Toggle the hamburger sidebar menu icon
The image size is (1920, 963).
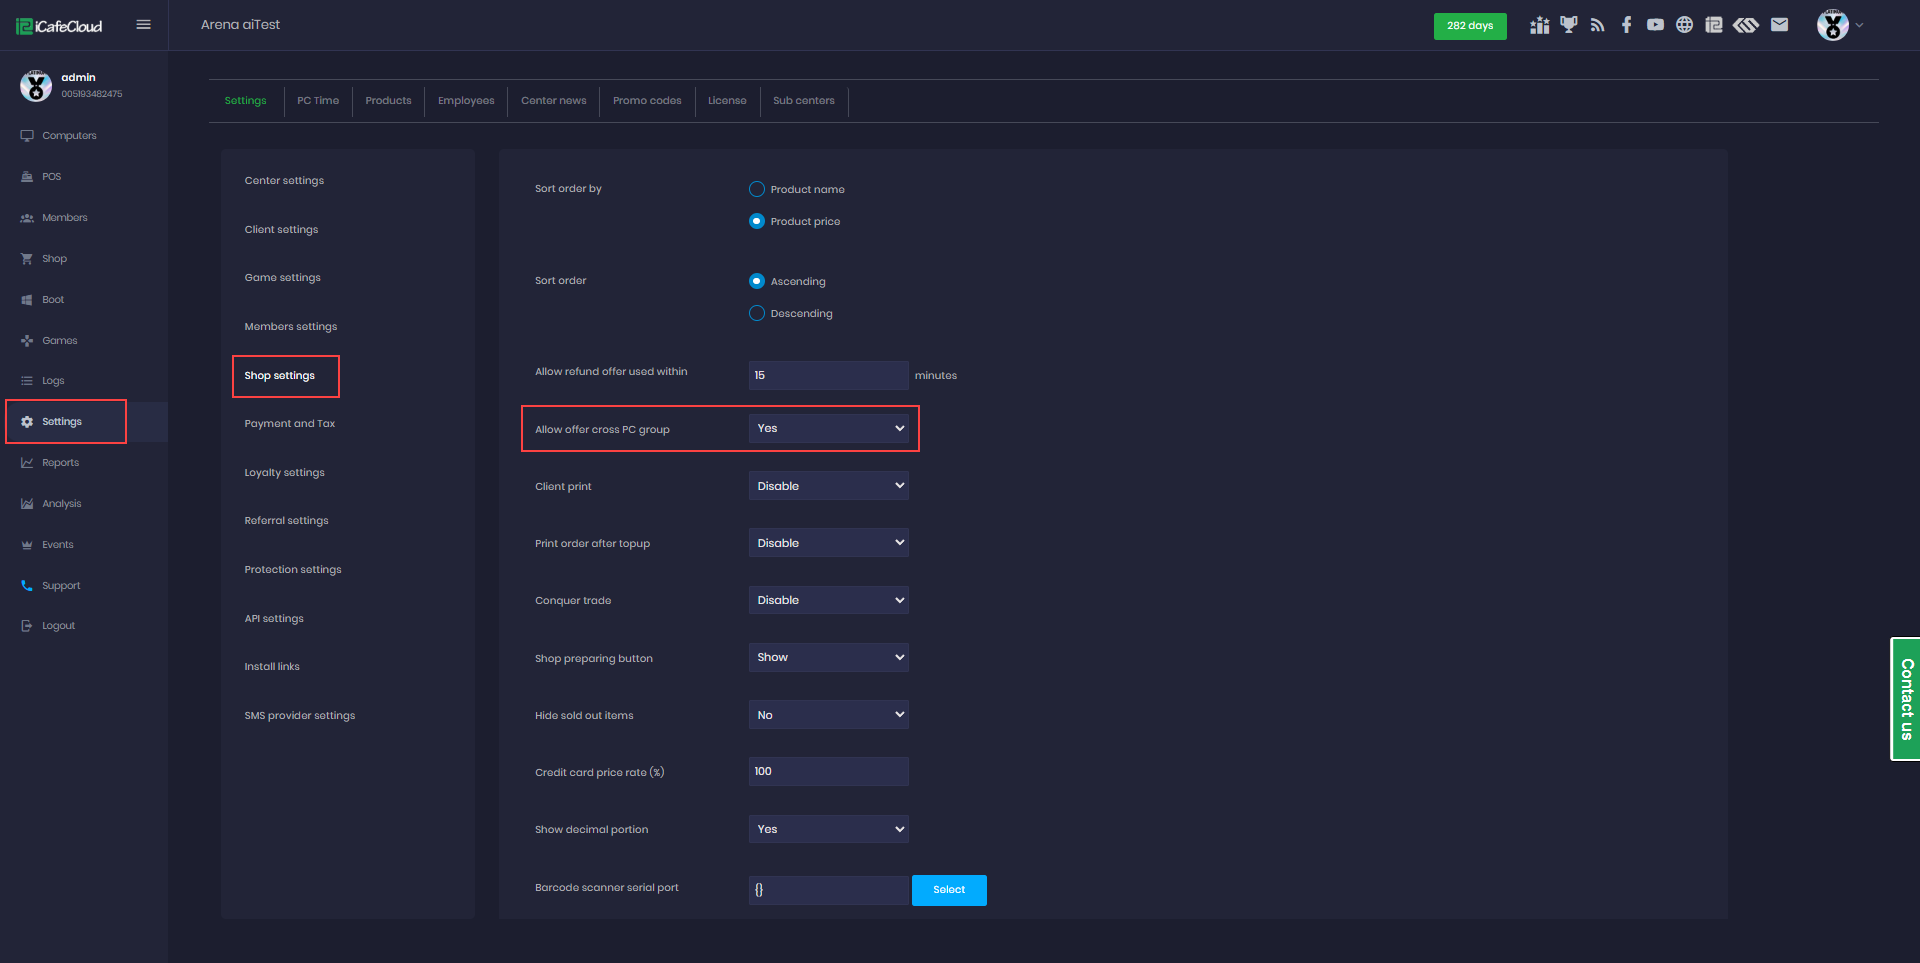[x=143, y=25]
